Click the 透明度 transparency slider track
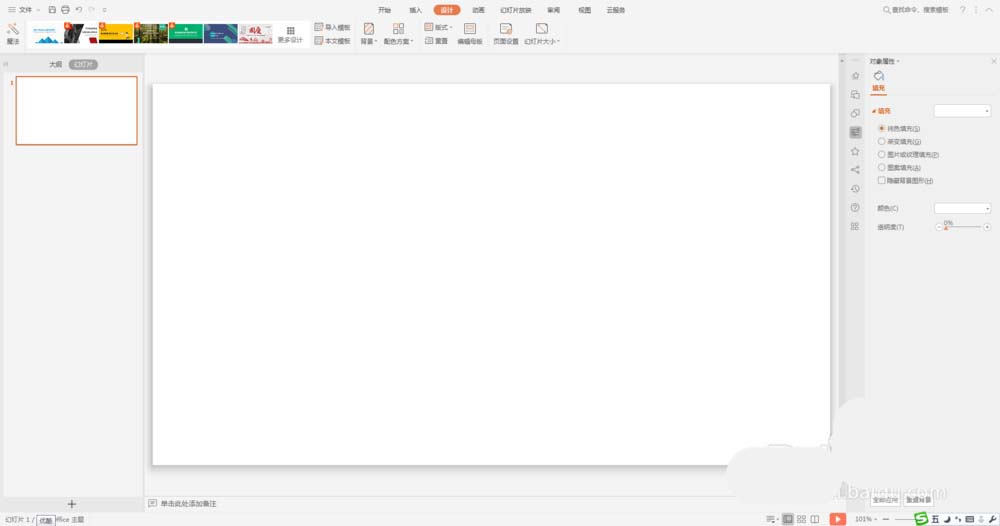The width and height of the screenshot is (1000, 526). (x=963, y=227)
